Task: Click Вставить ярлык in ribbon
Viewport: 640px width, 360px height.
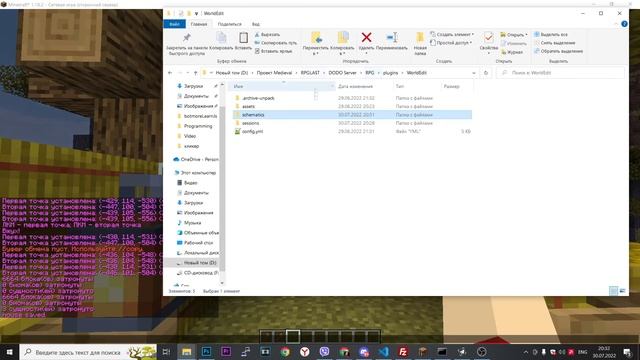Action: 273,51
